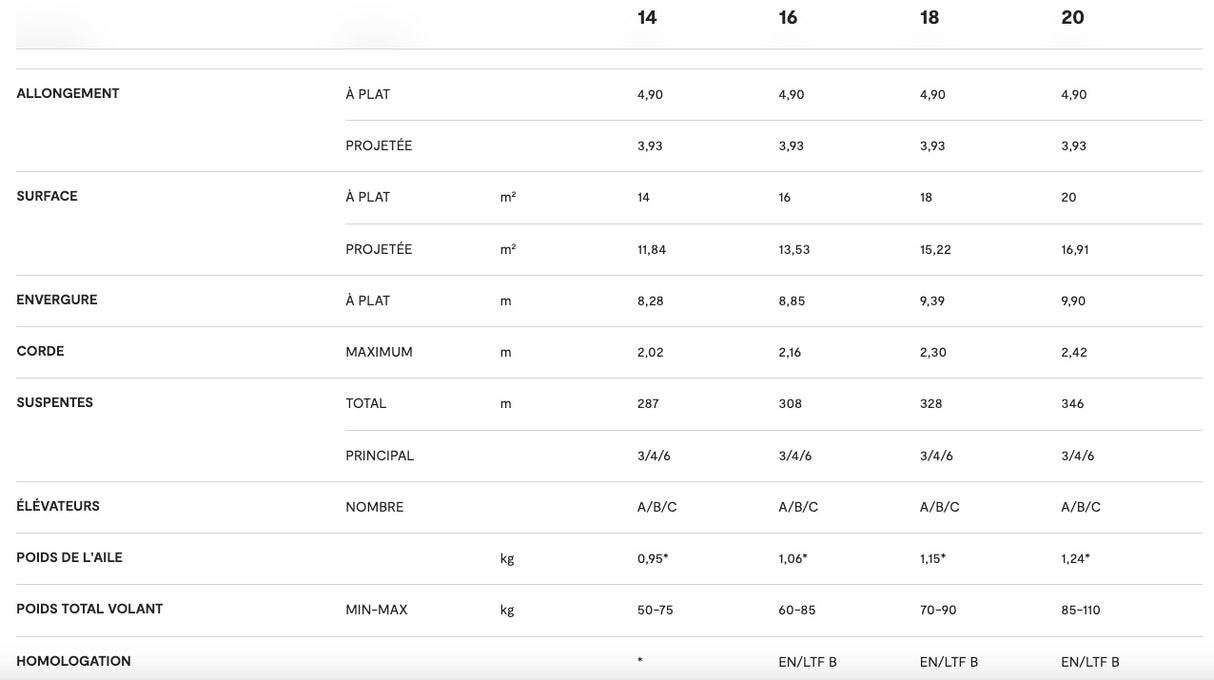
Task: Select the wingspan value 9,39
Action: 932,301
